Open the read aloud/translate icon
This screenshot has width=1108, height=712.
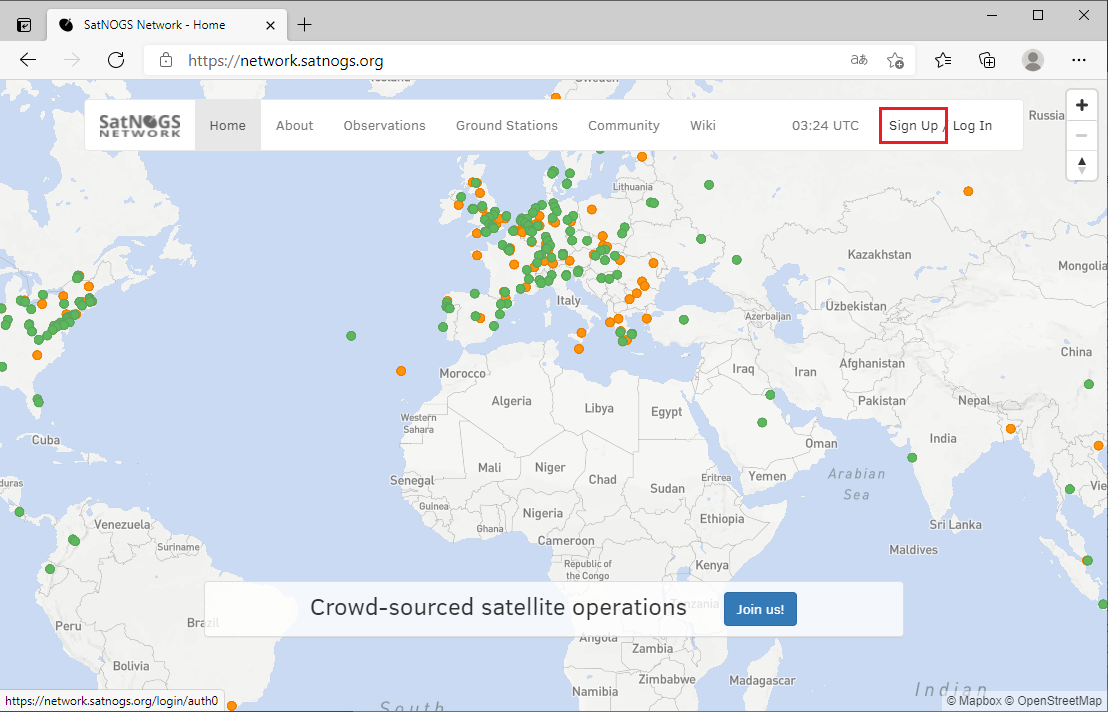[x=858, y=60]
